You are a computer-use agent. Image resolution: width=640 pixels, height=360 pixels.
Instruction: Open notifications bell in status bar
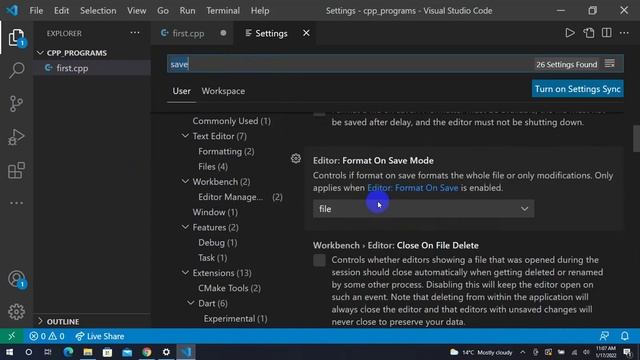[x=624, y=336]
